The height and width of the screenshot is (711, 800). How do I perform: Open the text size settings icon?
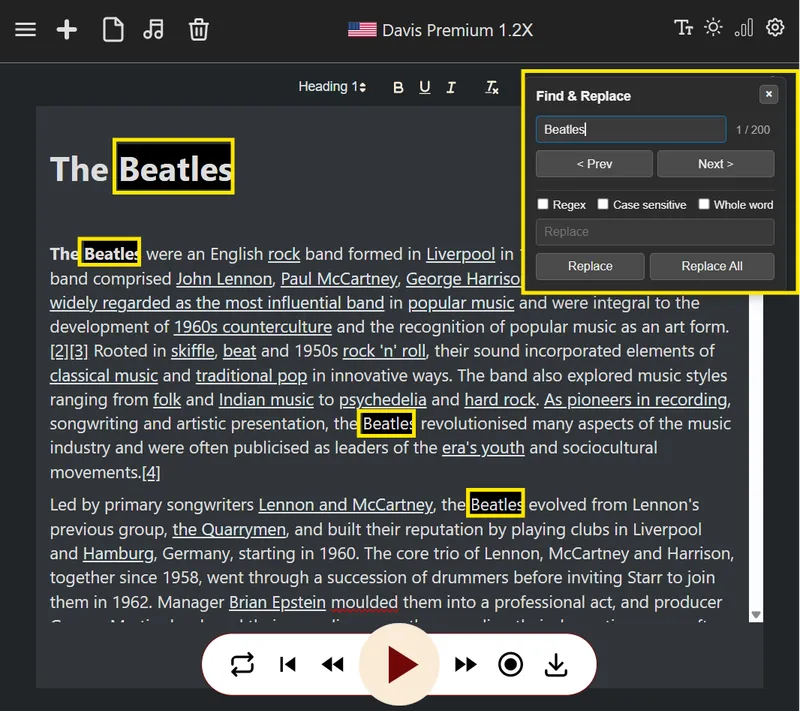tap(684, 28)
